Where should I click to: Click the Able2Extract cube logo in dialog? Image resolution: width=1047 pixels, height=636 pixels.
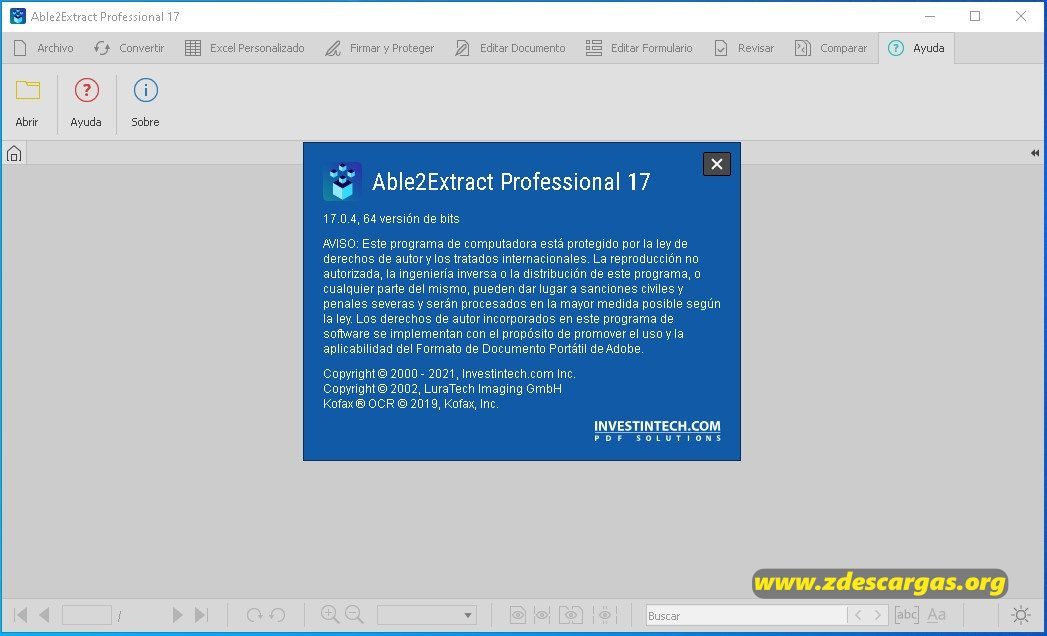tap(342, 181)
